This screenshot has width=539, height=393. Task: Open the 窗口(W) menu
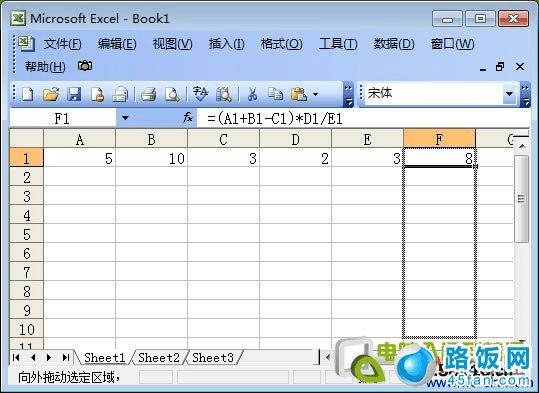click(x=452, y=44)
